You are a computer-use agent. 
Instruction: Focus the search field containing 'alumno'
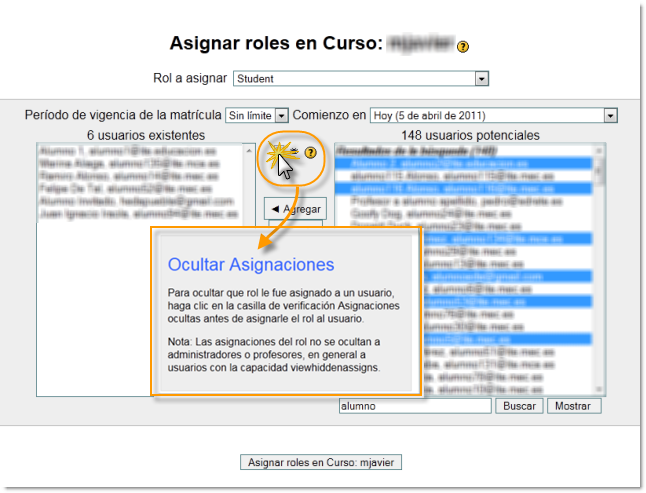pos(414,406)
